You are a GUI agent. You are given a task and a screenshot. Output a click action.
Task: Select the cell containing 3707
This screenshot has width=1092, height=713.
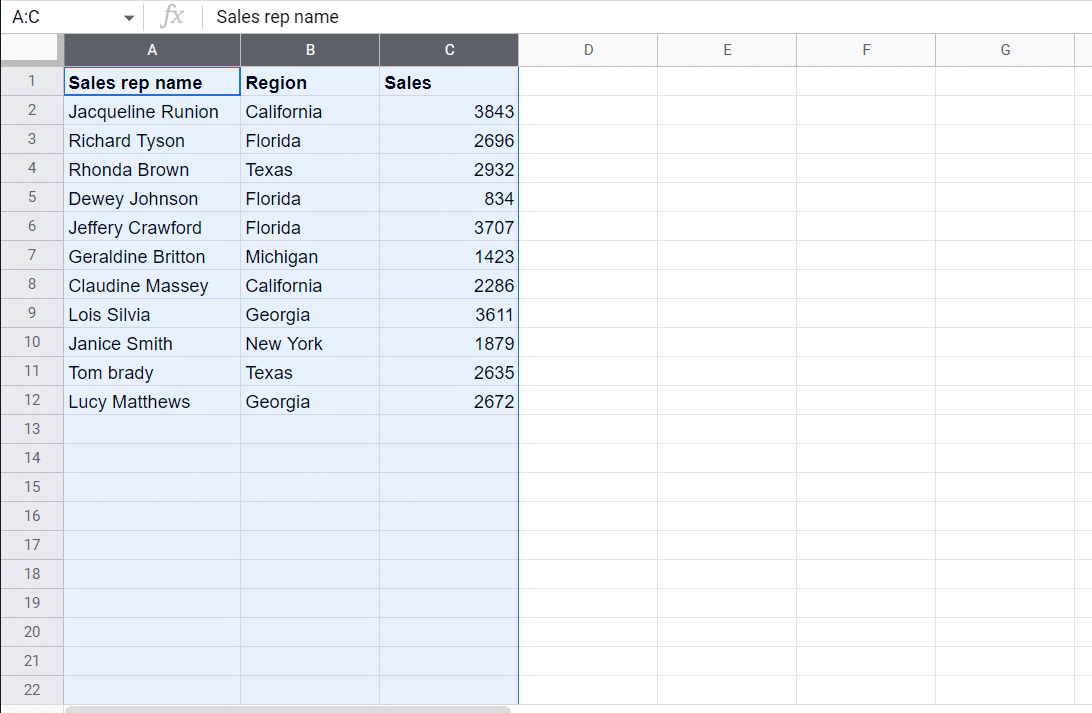[449, 228]
